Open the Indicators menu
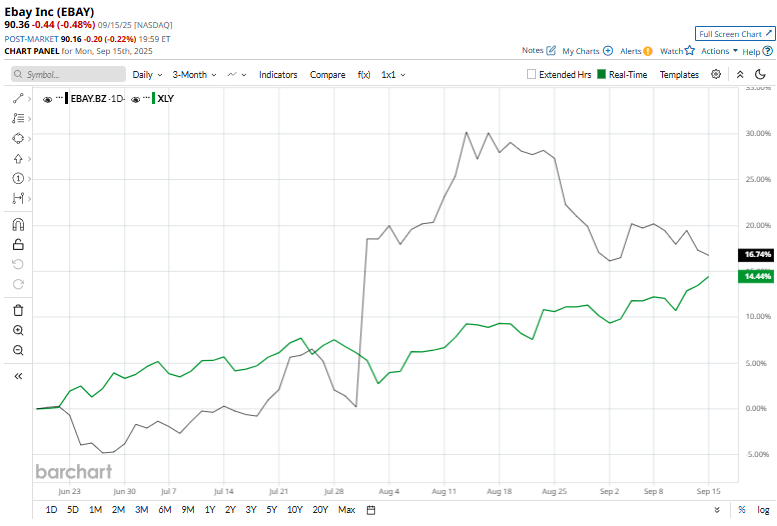777x526 pixels. (278, 74)
